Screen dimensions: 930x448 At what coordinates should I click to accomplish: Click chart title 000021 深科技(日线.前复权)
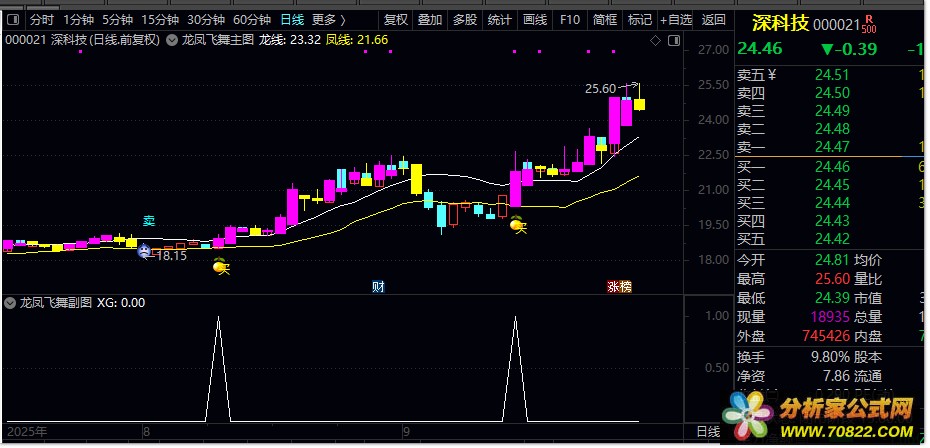point(82,40)
